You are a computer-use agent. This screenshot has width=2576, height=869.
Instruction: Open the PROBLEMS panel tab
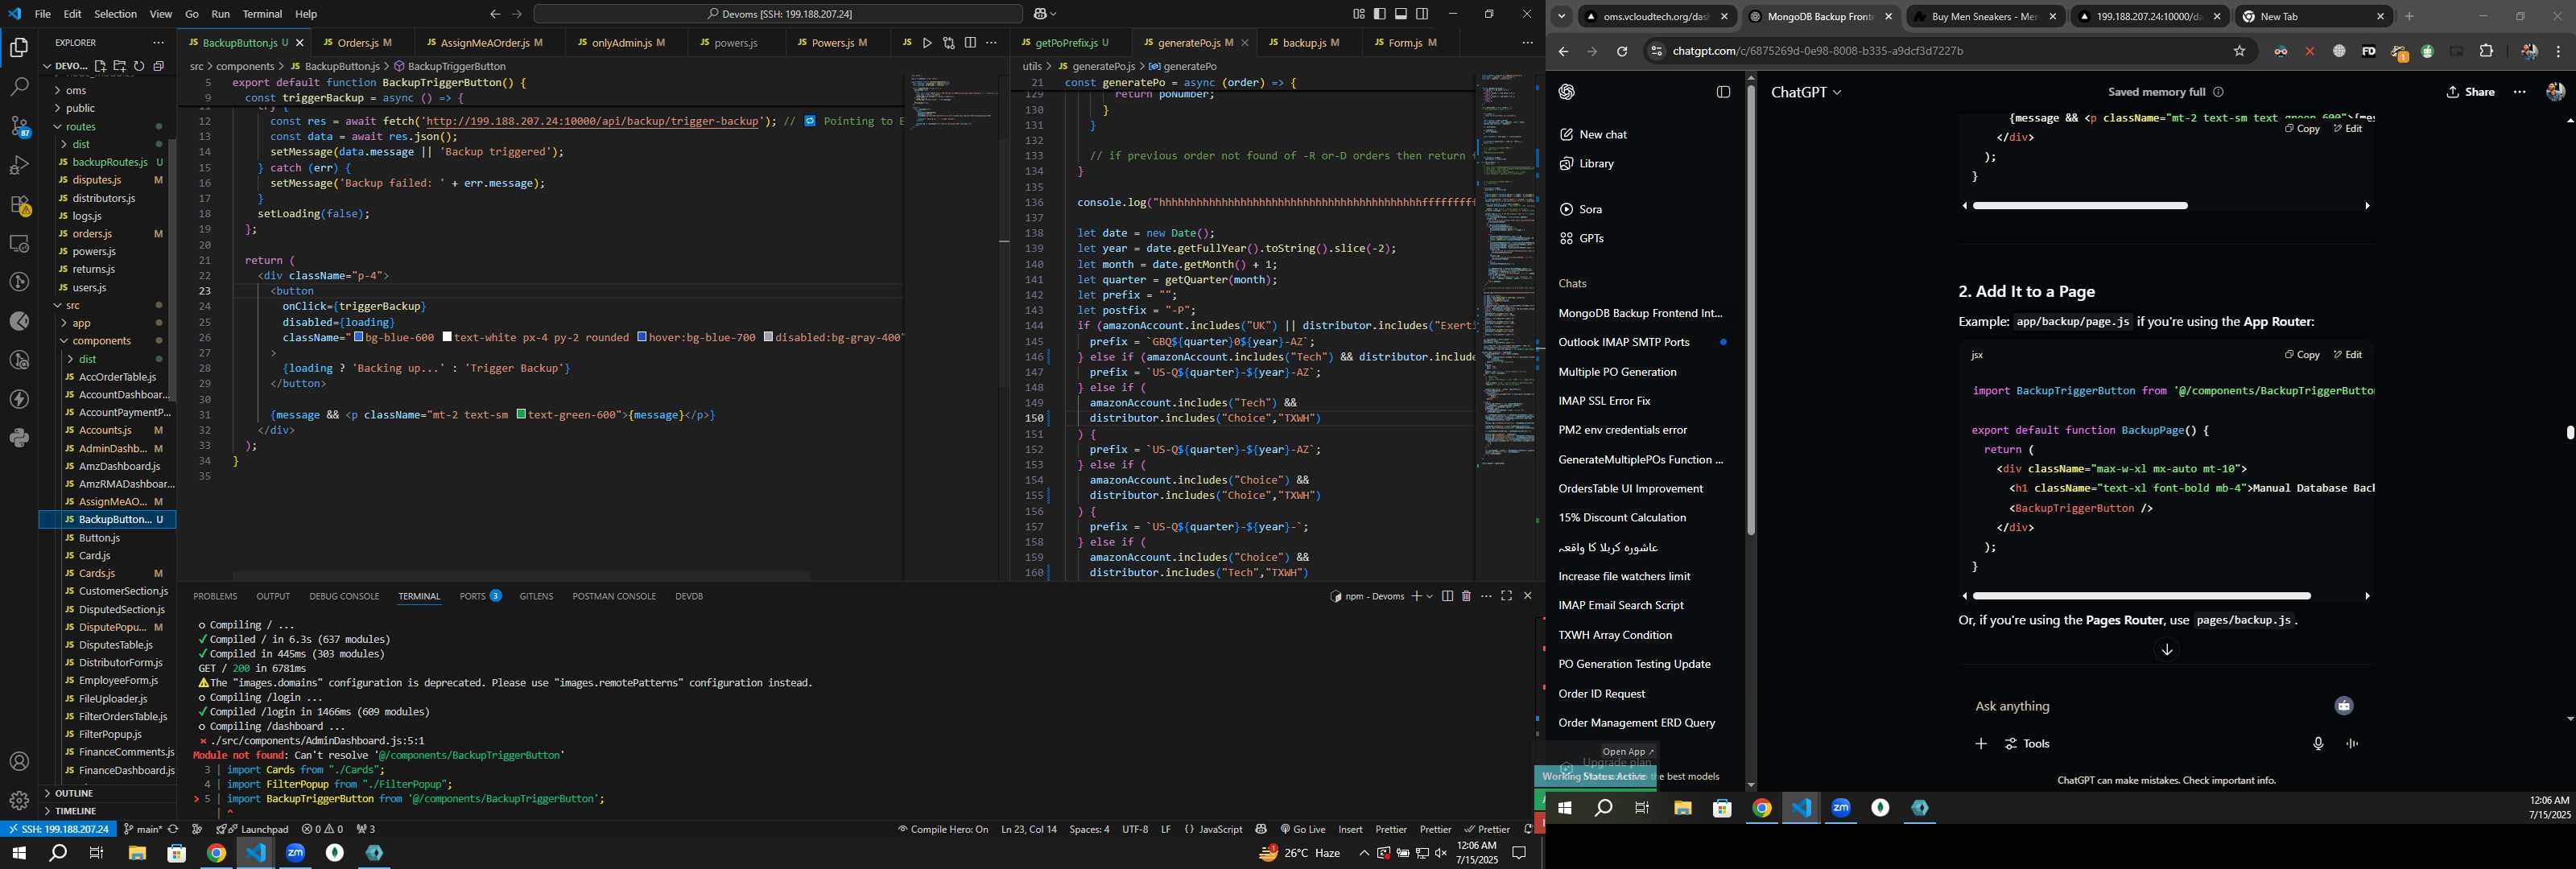pos(215,596)
